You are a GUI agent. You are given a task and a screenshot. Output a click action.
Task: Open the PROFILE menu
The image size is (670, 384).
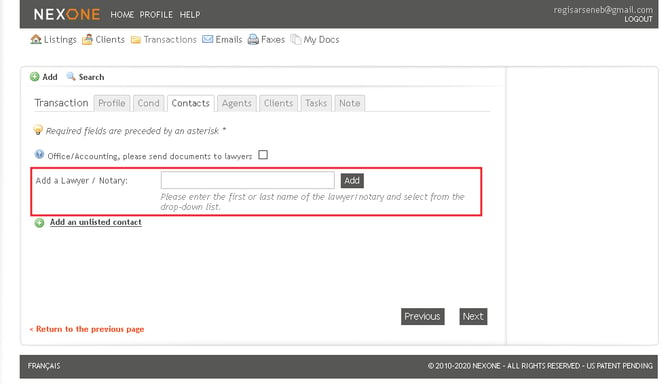coord(156,15)
